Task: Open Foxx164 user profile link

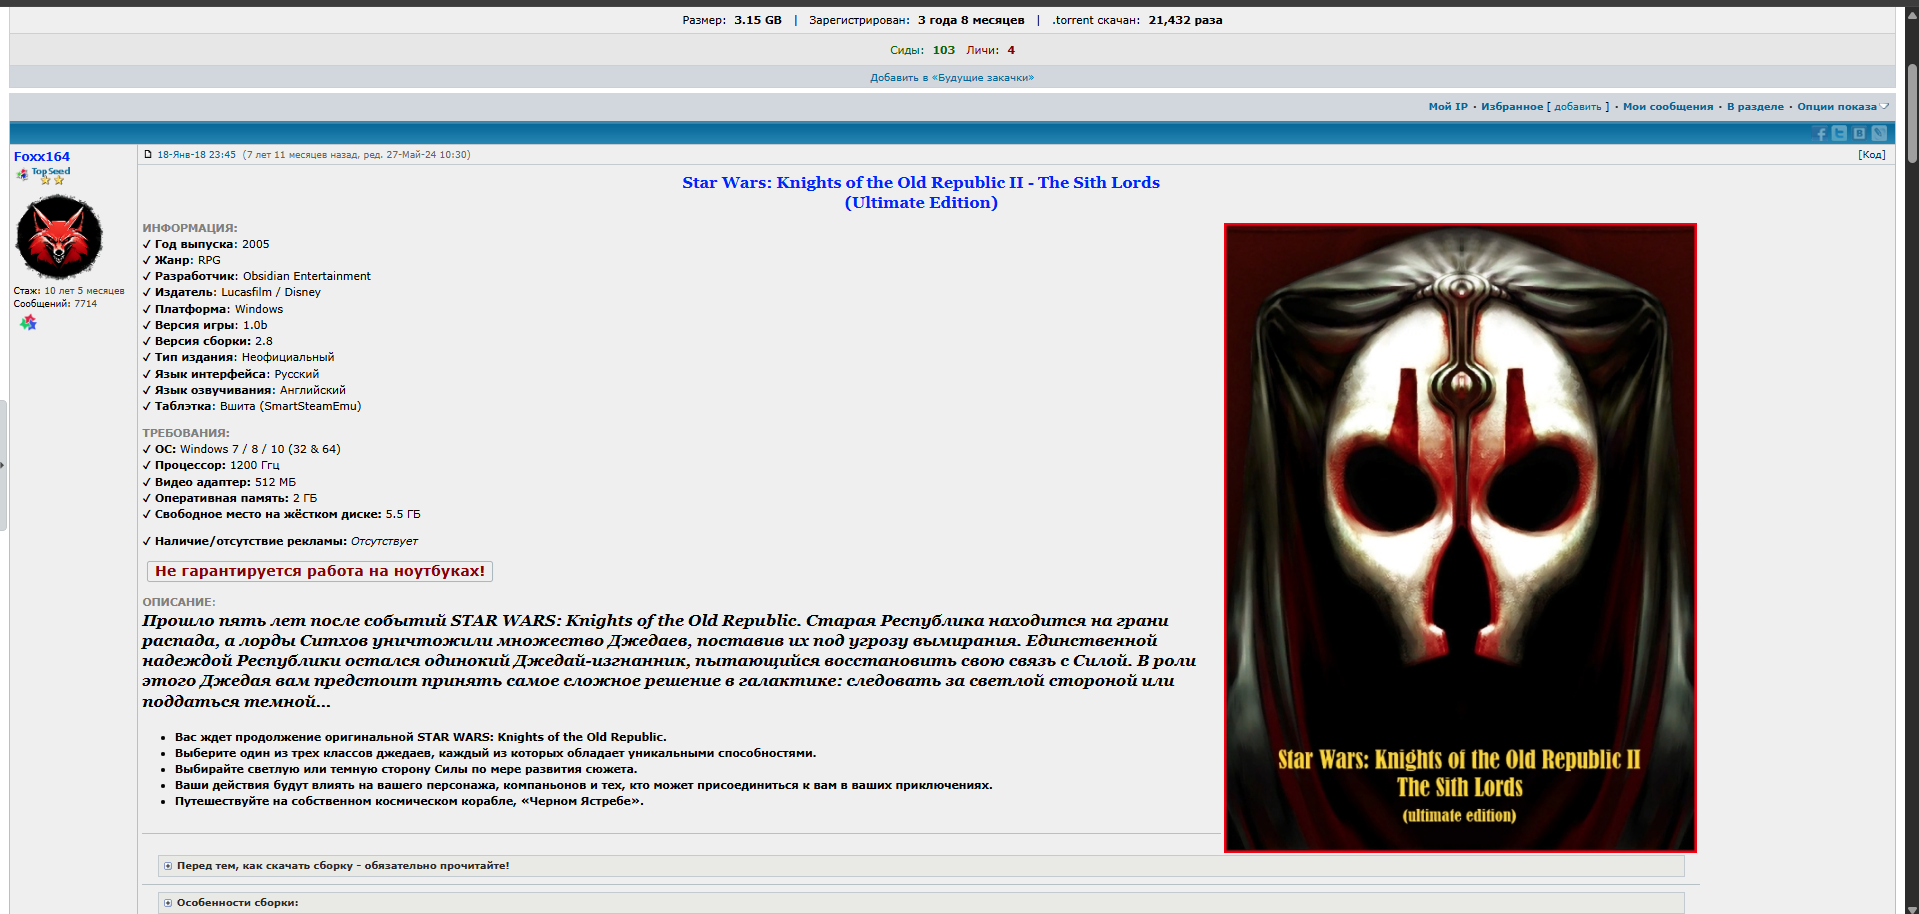Action: [42, 156]
